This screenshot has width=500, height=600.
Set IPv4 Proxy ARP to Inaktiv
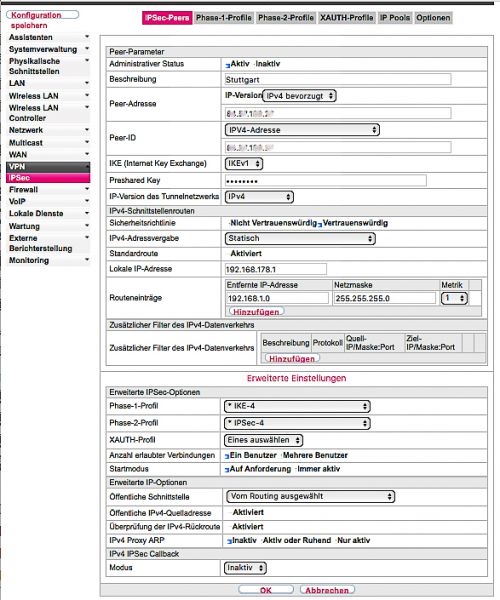(229, 541)
